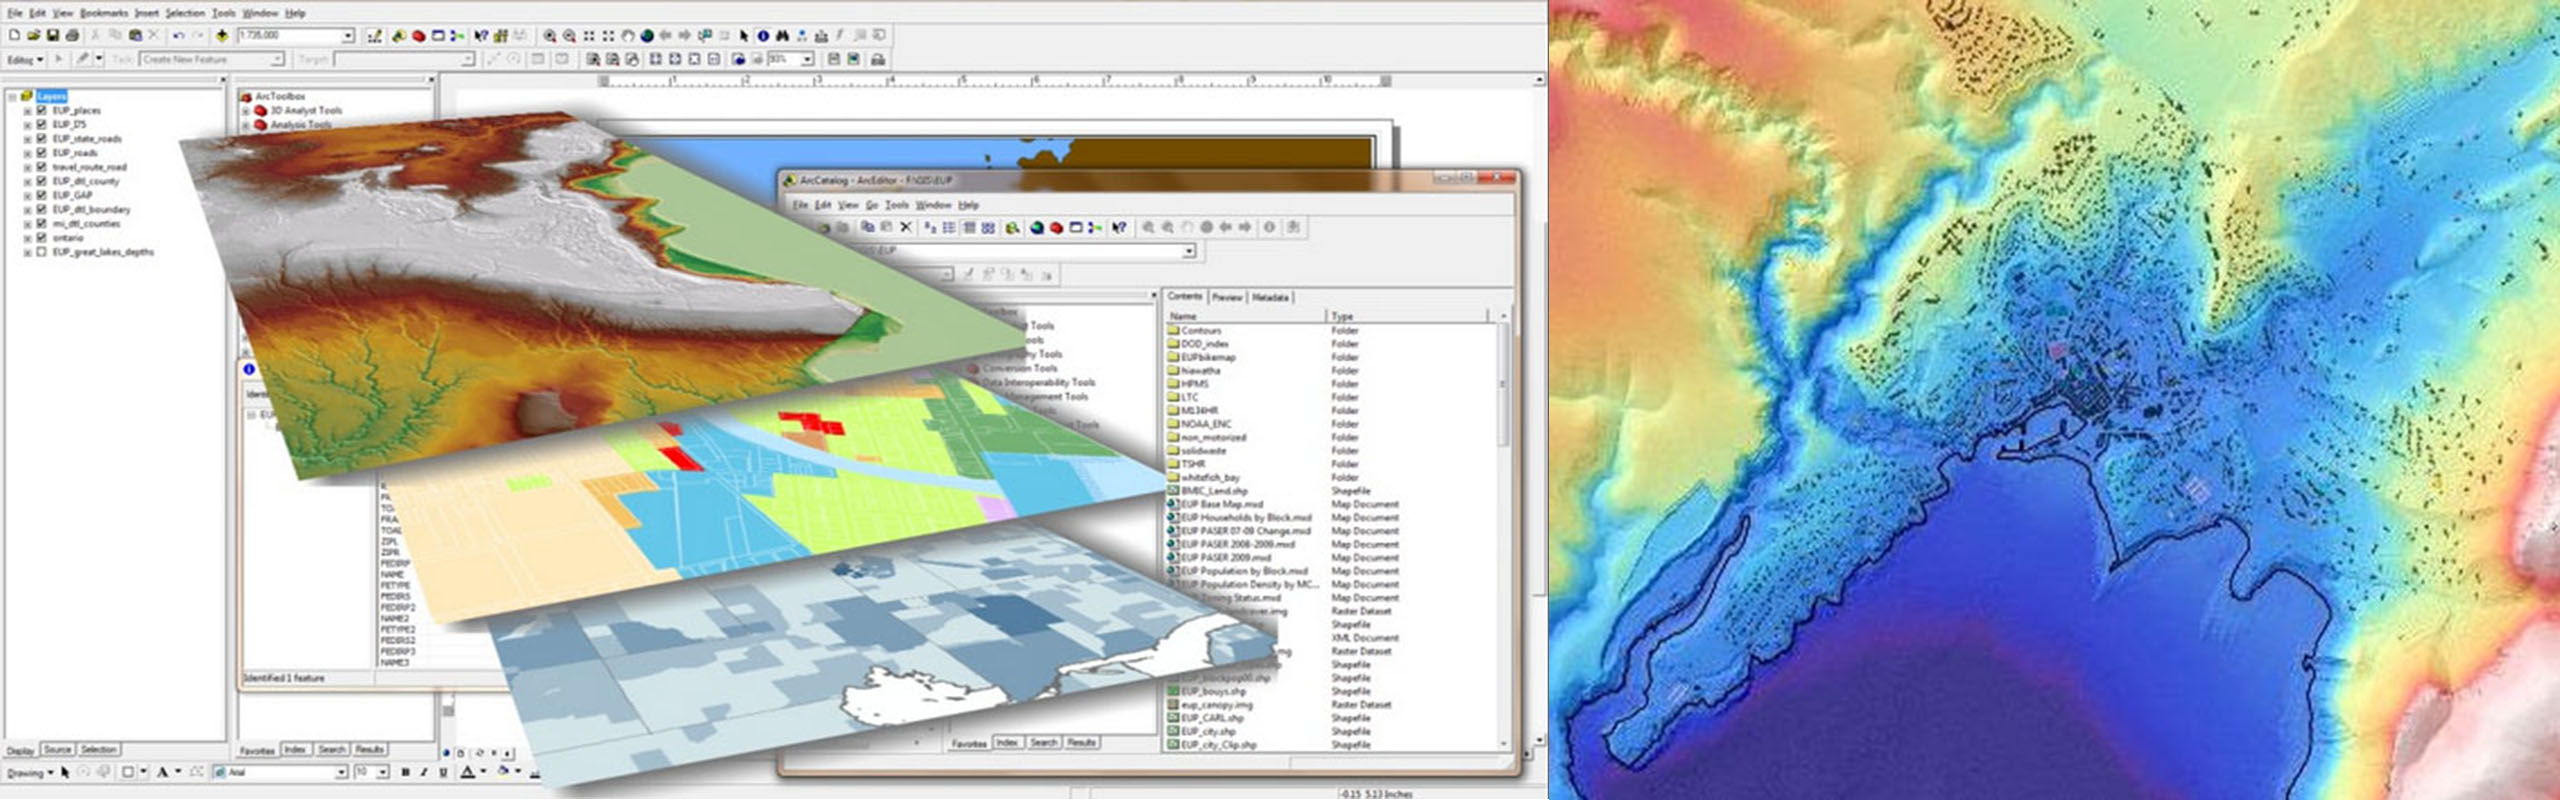Click the Source tab below layers
The image size is (2560, 800).
pos(58,750)
